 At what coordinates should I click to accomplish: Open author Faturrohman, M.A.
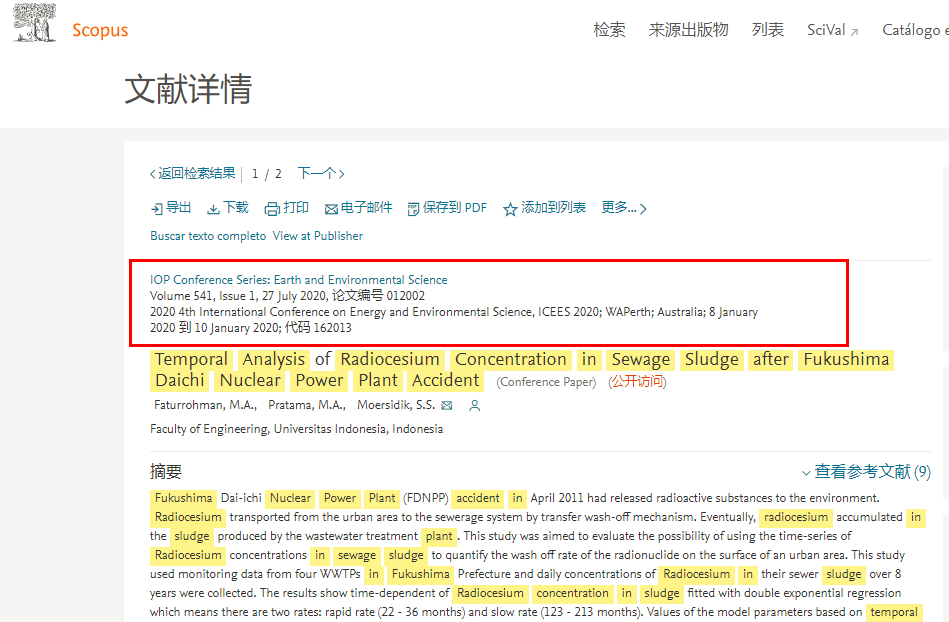tap(205, 405)
